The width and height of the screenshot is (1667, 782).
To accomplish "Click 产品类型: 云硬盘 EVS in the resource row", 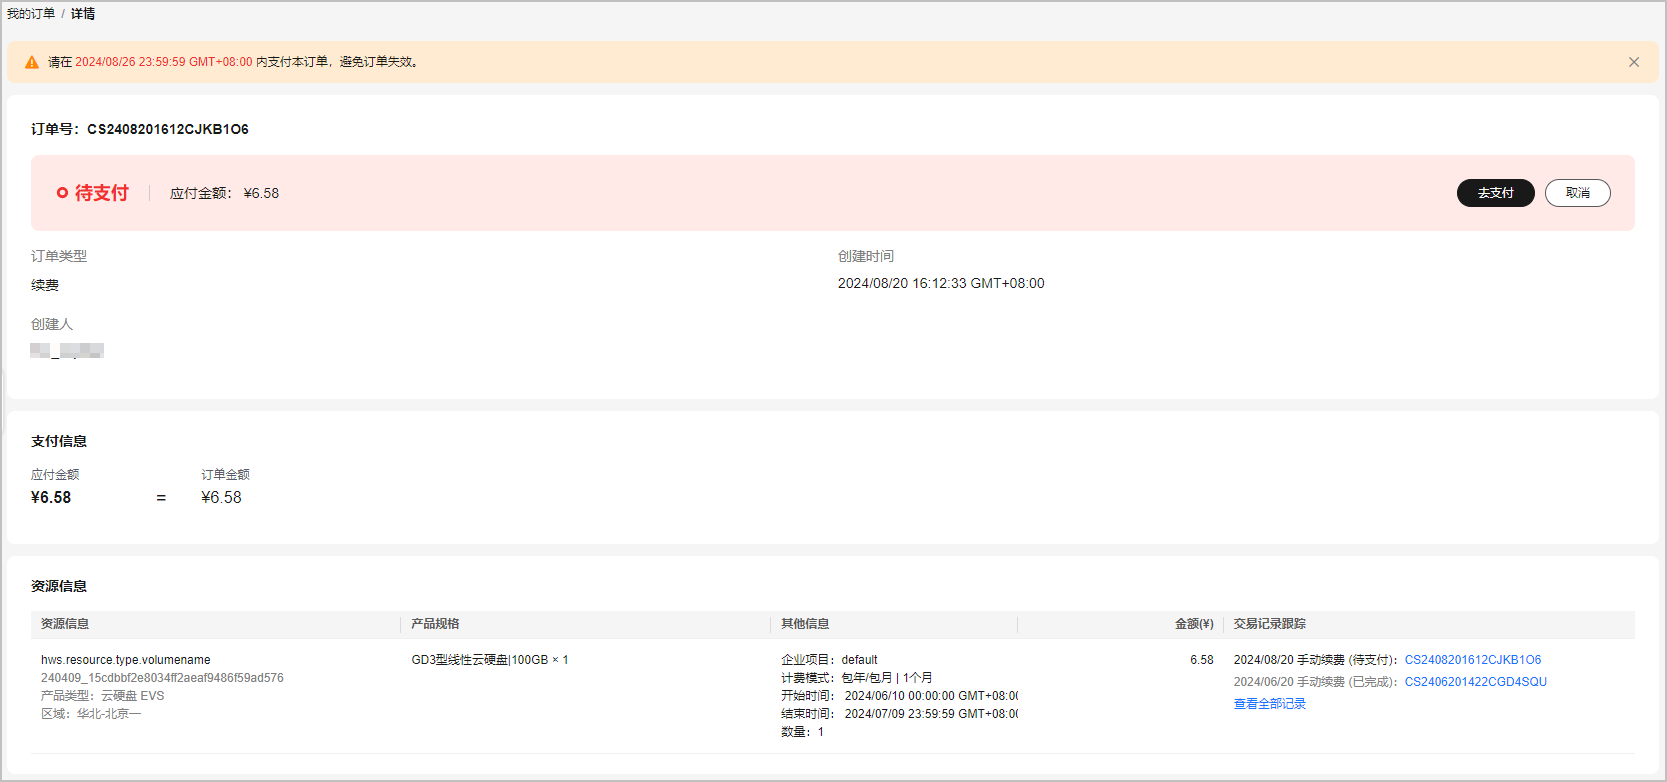I will (103, 696).
